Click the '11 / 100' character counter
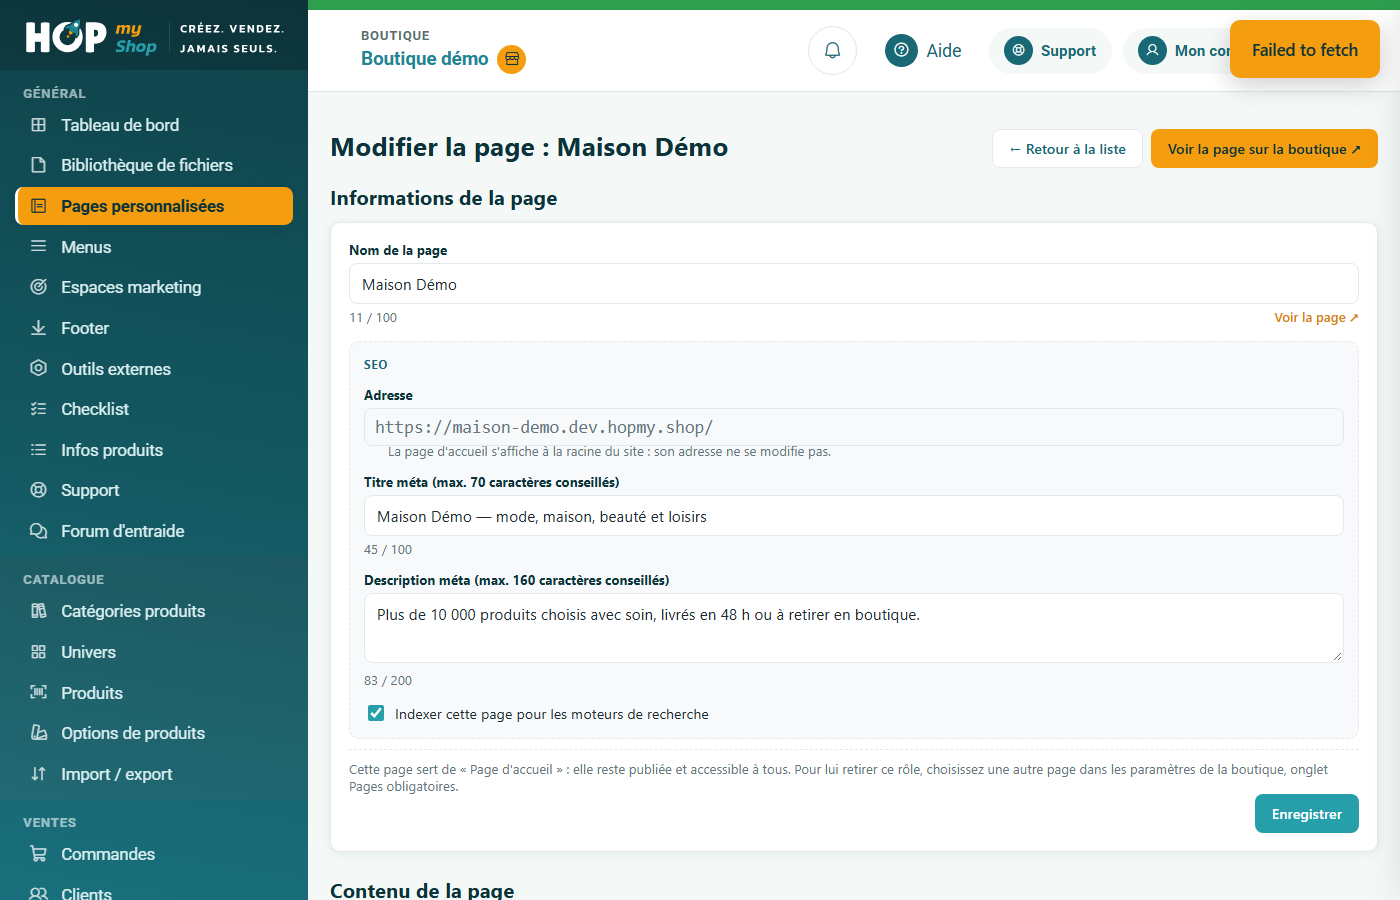This screenshot has width=1400, height=900. (373, 318)
